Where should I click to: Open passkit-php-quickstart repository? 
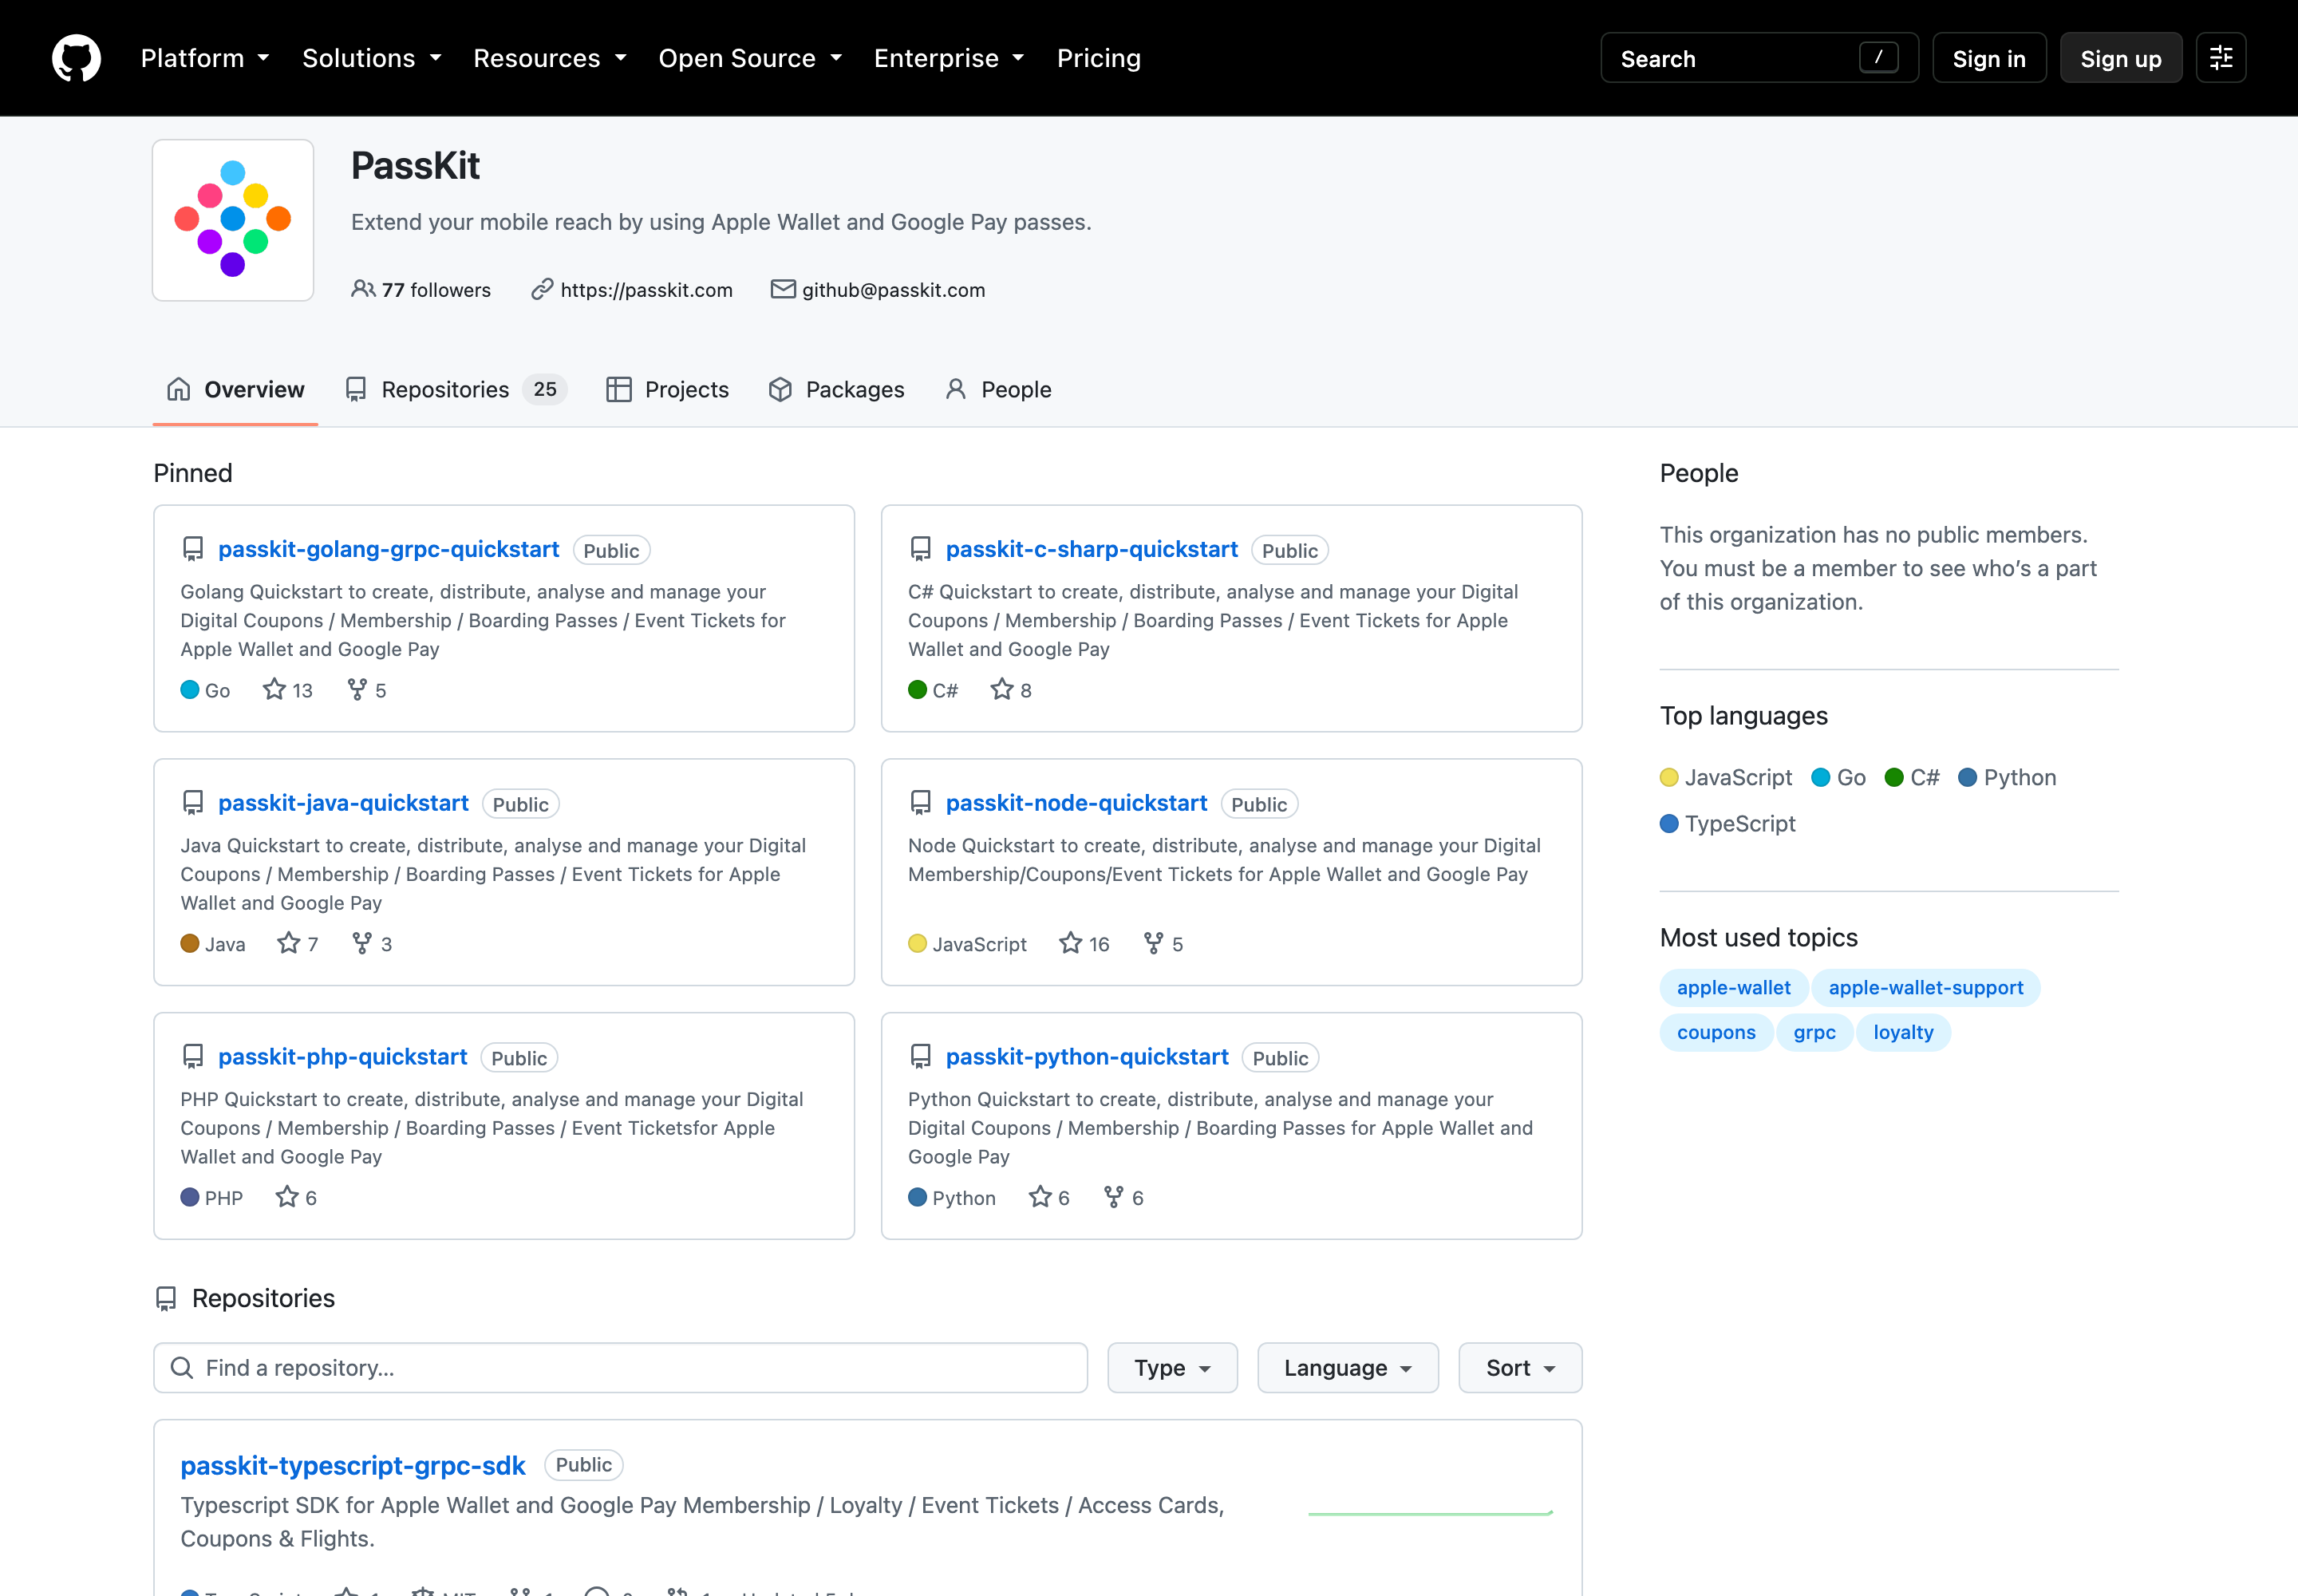(343, 1057)
